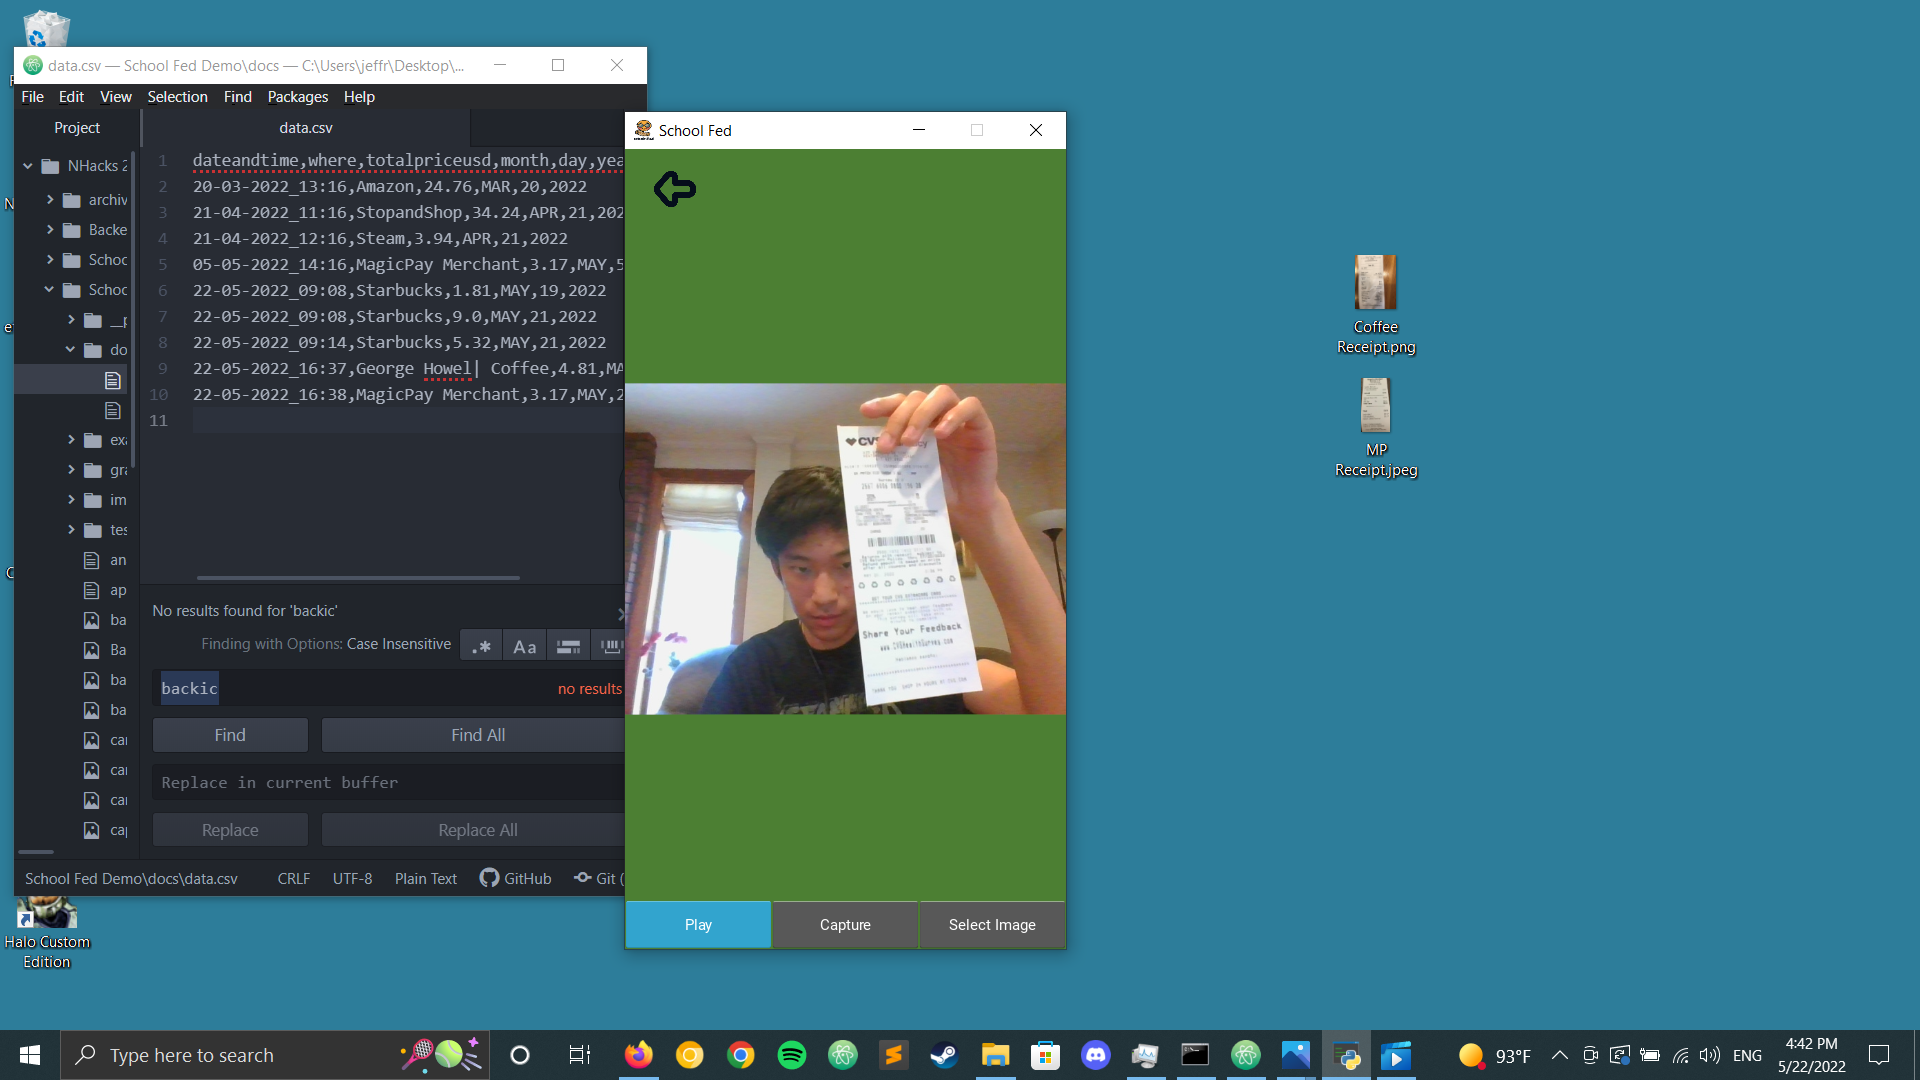This screenshot has height=1080, width=1920.
Task: Open Discord from the taskbar
Action: pos(1095,1055)
